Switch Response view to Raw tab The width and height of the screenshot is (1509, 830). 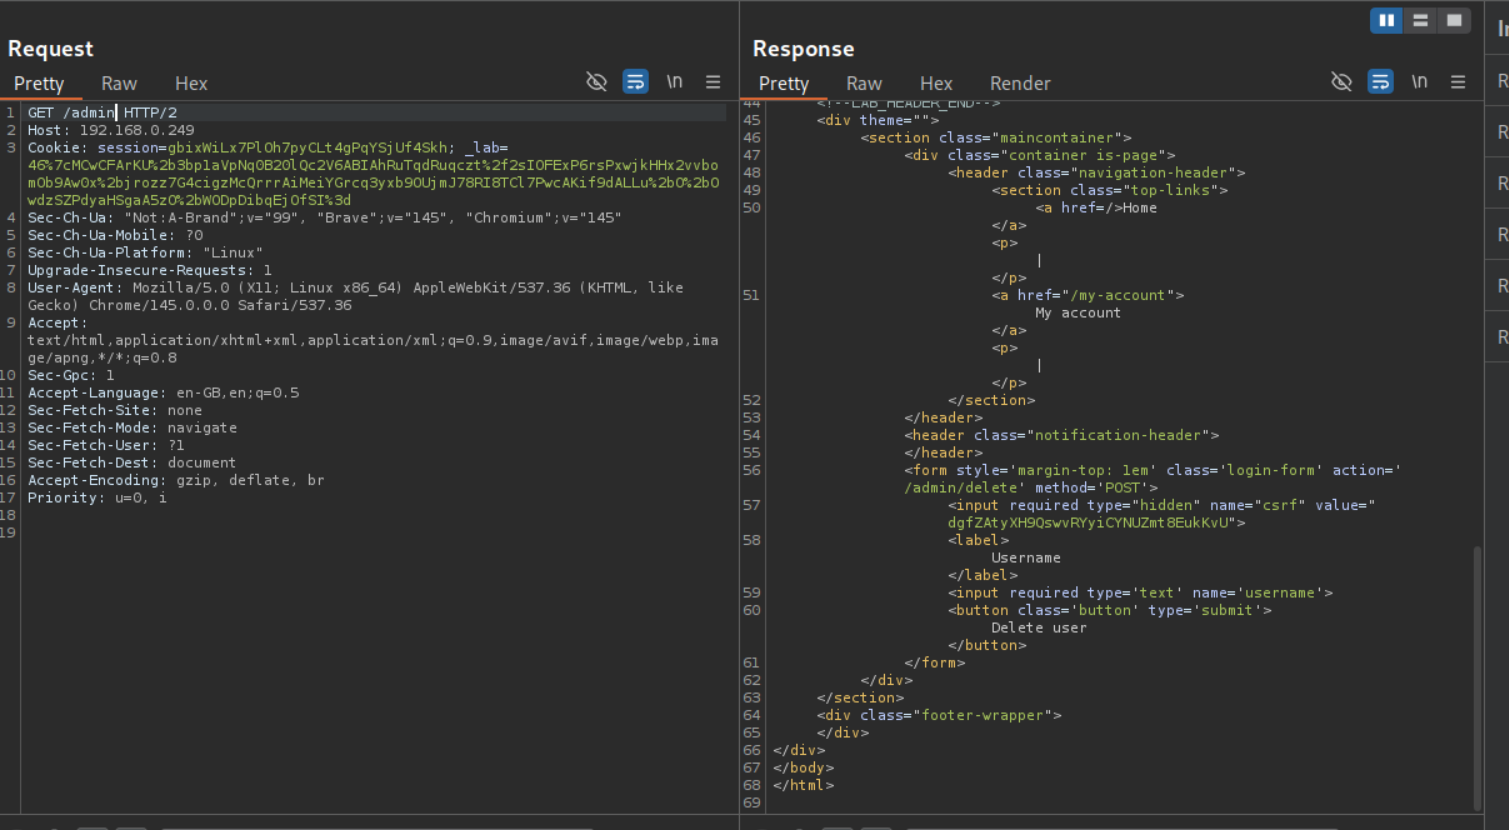tap(864, 84)
